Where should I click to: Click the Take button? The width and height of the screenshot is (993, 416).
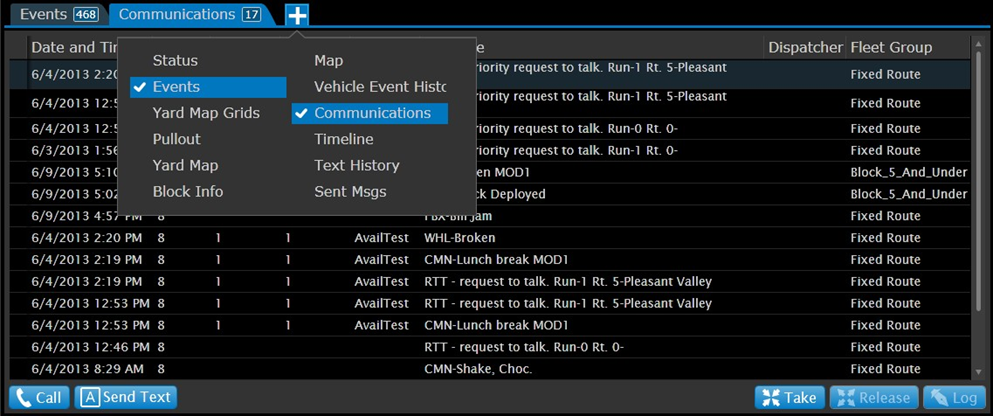[790, 398]
